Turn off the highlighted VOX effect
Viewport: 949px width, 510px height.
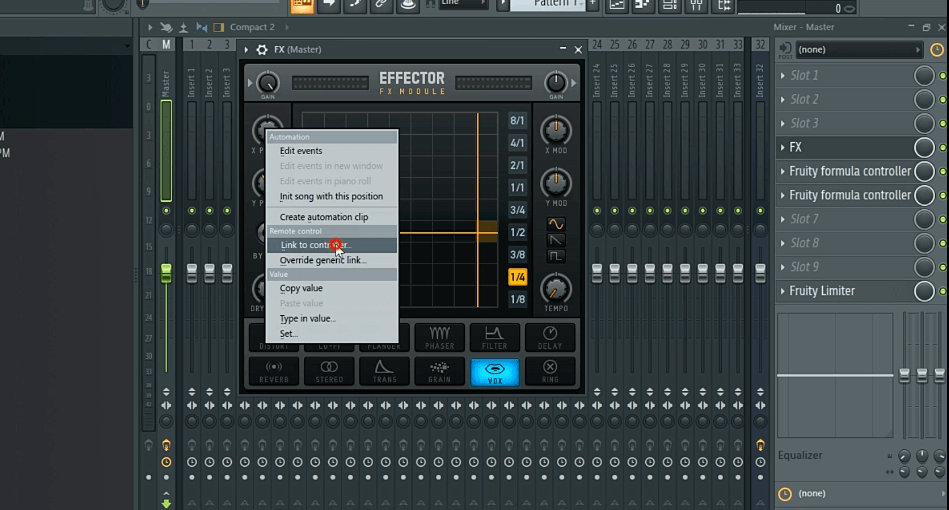click(x=494, y=371)
